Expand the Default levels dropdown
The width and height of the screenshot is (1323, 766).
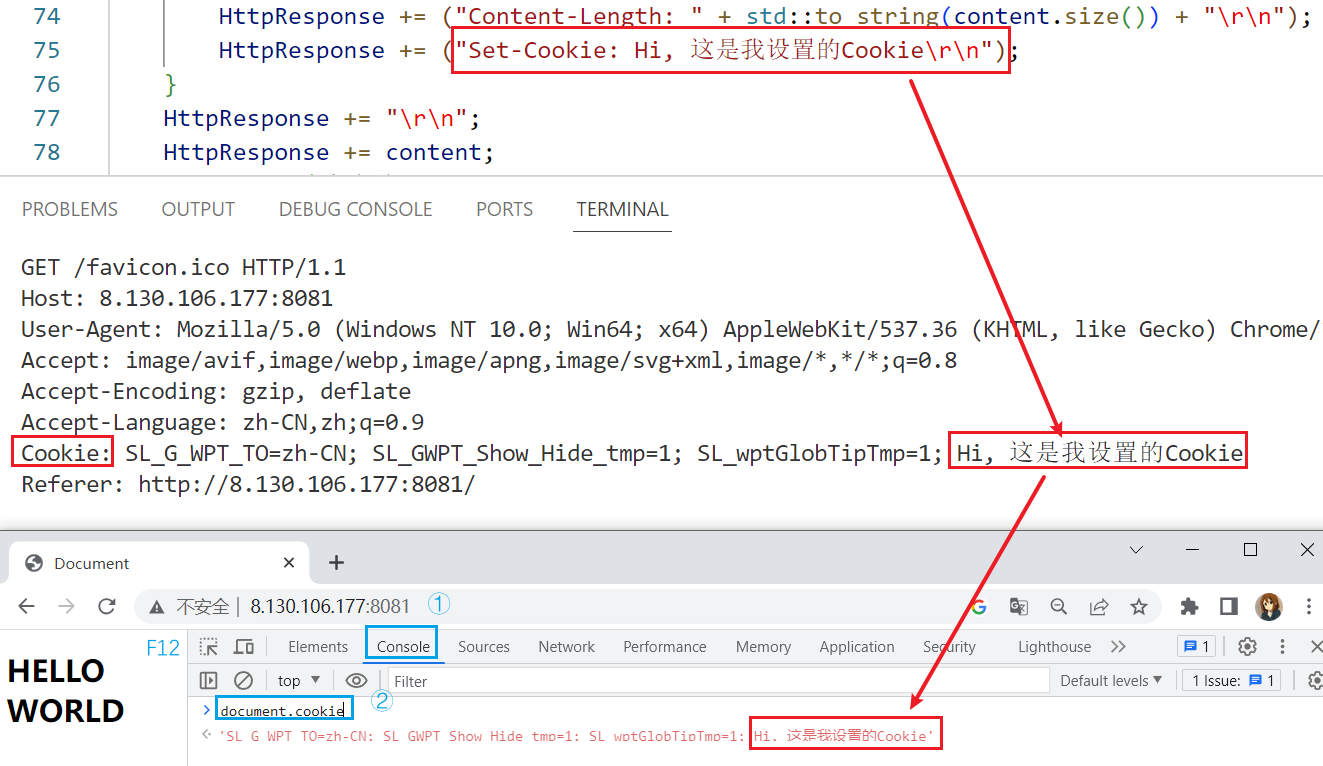point(1111,681)
